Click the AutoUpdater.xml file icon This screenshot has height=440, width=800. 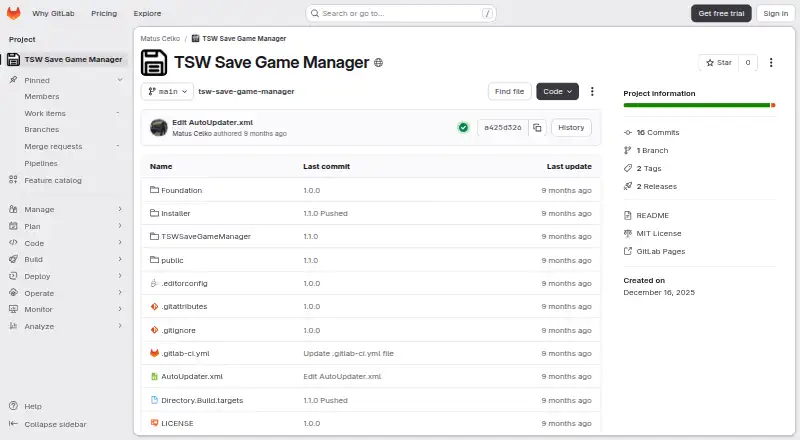pyautogui.click(x=154, y=376)
